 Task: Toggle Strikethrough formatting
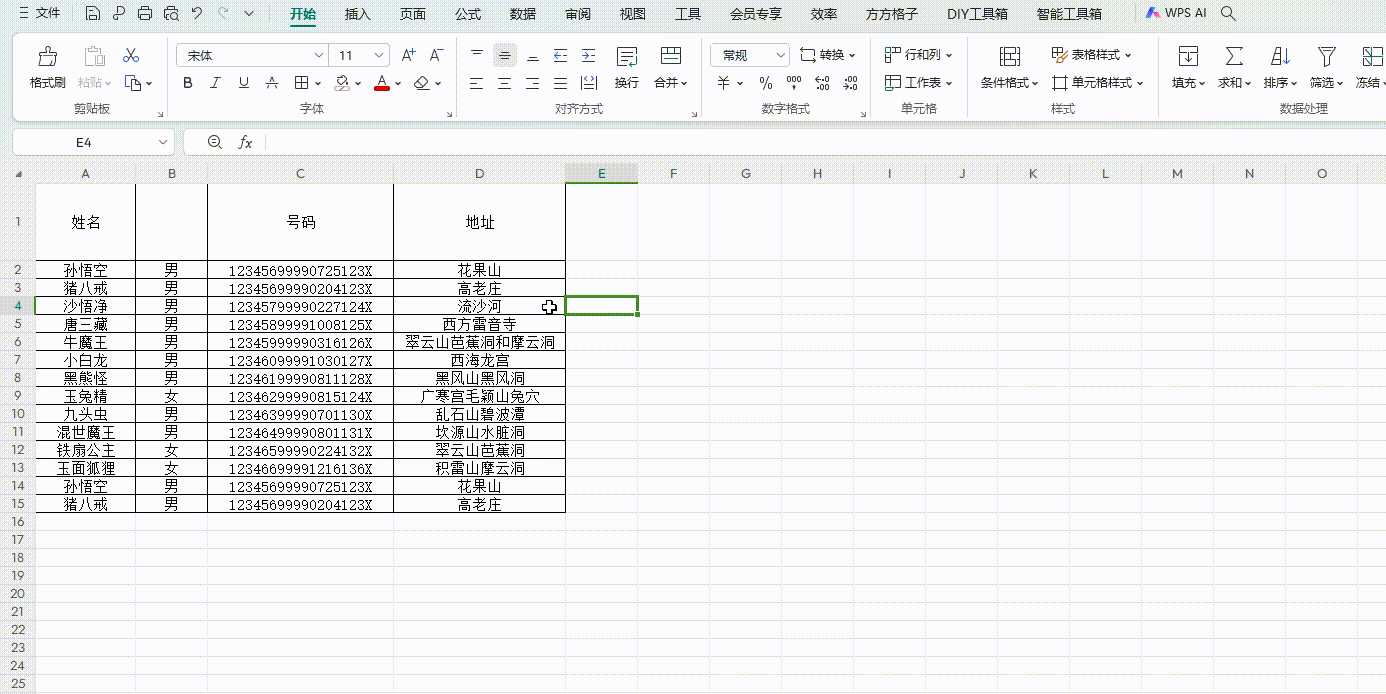point(271,83)
